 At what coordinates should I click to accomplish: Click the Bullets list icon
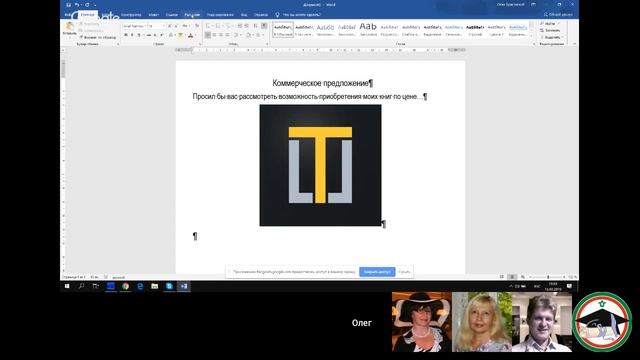[x=208, y=26]
